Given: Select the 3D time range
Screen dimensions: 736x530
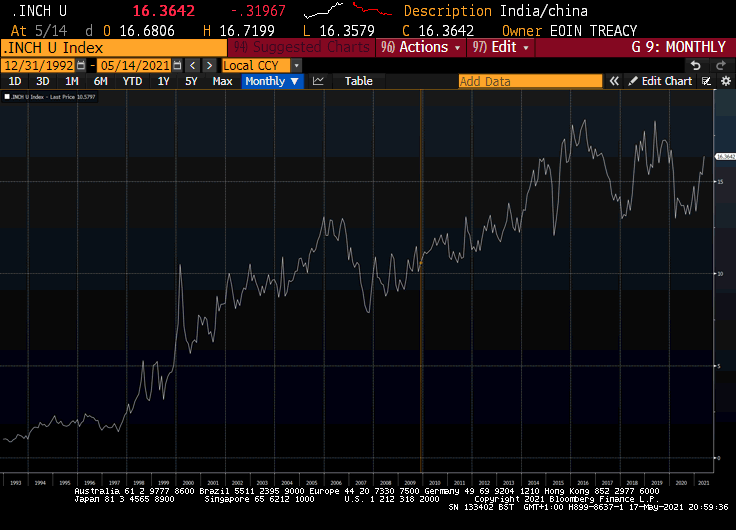Looking at the screenshot, I should coord(43,81).
